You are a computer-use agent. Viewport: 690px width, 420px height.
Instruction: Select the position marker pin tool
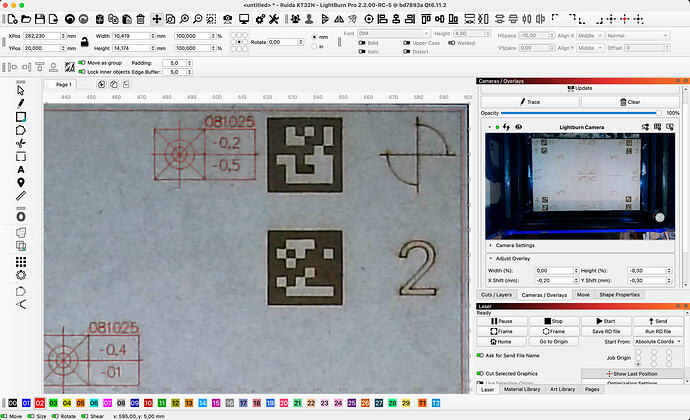21,182
